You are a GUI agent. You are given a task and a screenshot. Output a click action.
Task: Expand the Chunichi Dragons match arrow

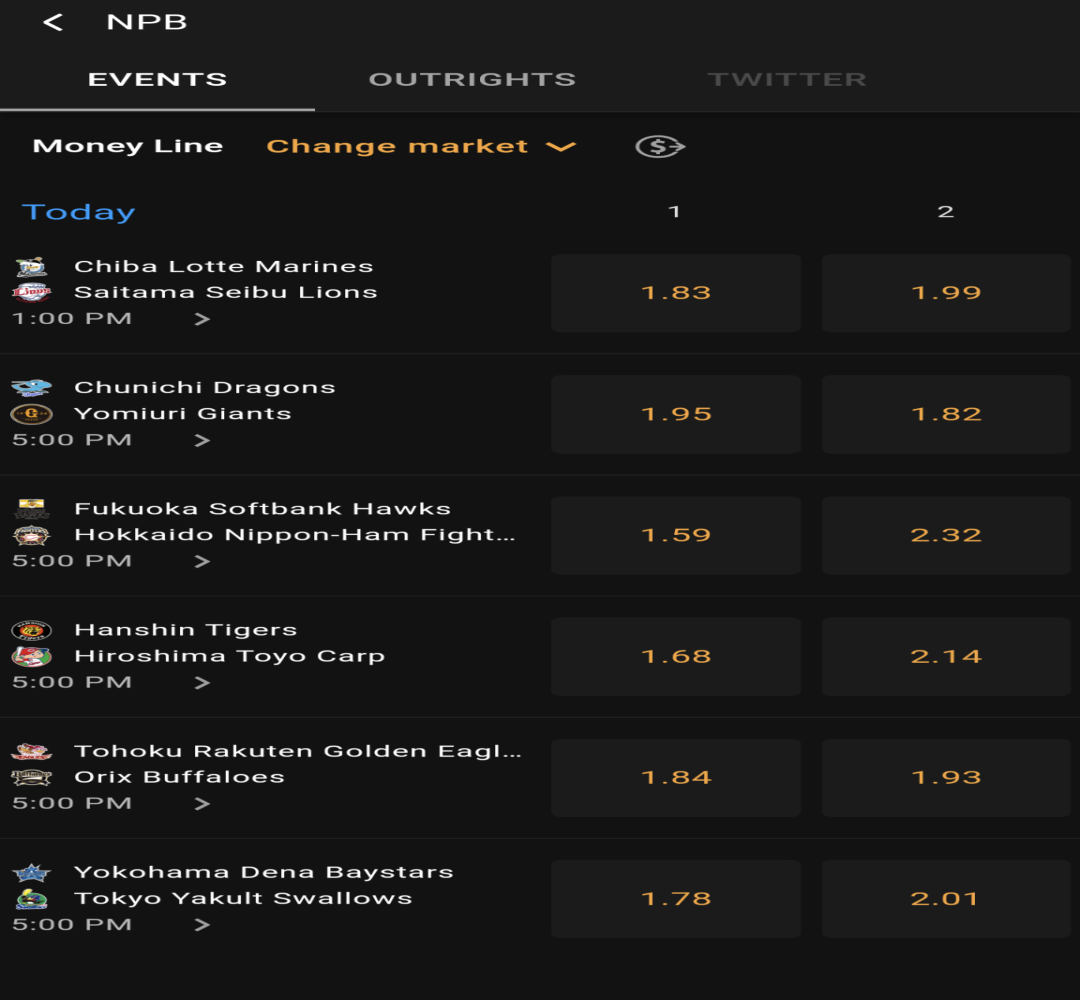point(202,440)
